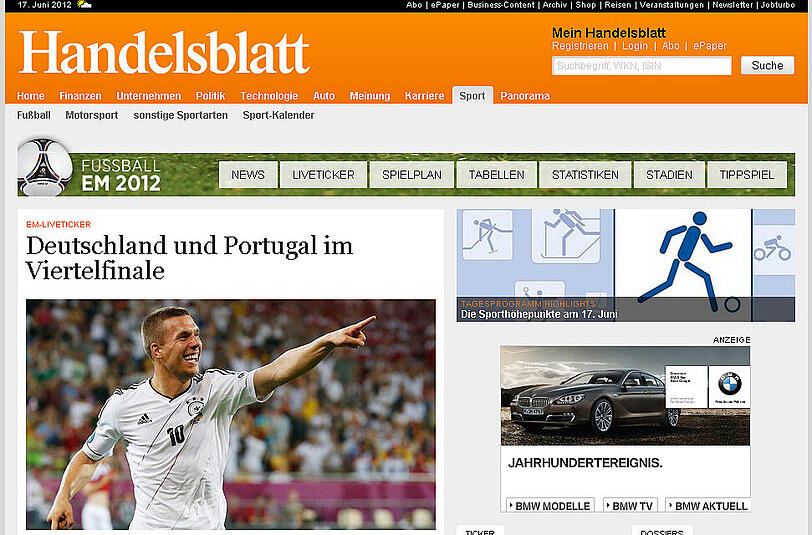Open the Newsletter link

733,5
